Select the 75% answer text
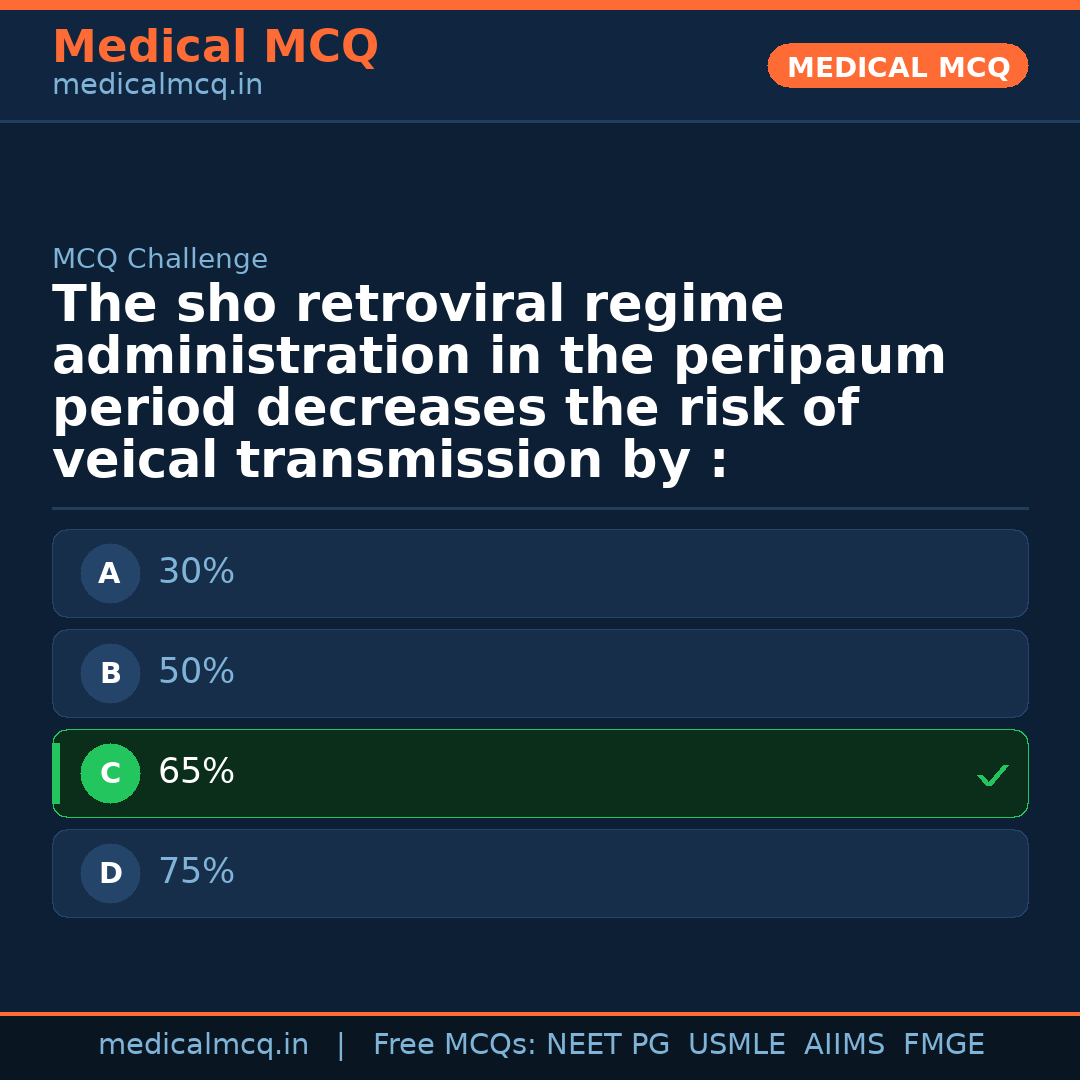This screenshot has height=1080, width=1080. click(x=196, y=872)
